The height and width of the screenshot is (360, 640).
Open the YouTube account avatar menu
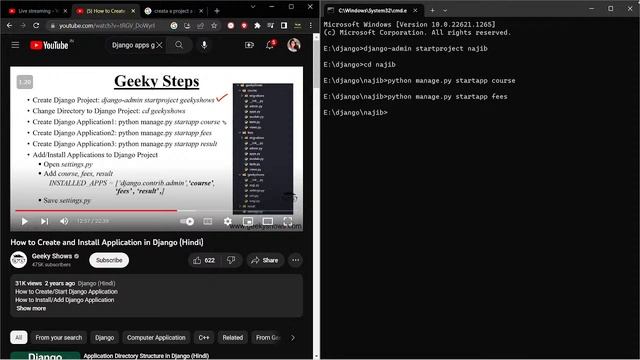pyautogui.click(x=293, y=45)
